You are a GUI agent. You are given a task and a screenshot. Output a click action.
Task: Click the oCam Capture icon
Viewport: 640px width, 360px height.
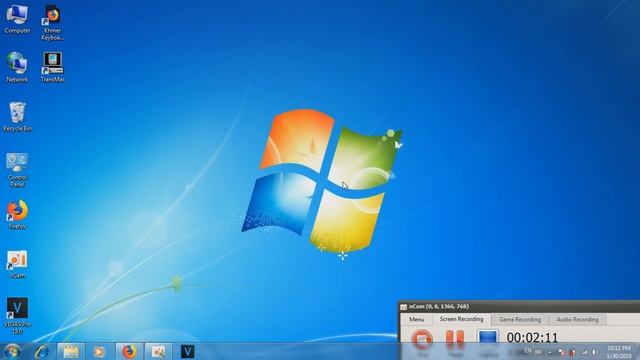click(x=488, y=337)
